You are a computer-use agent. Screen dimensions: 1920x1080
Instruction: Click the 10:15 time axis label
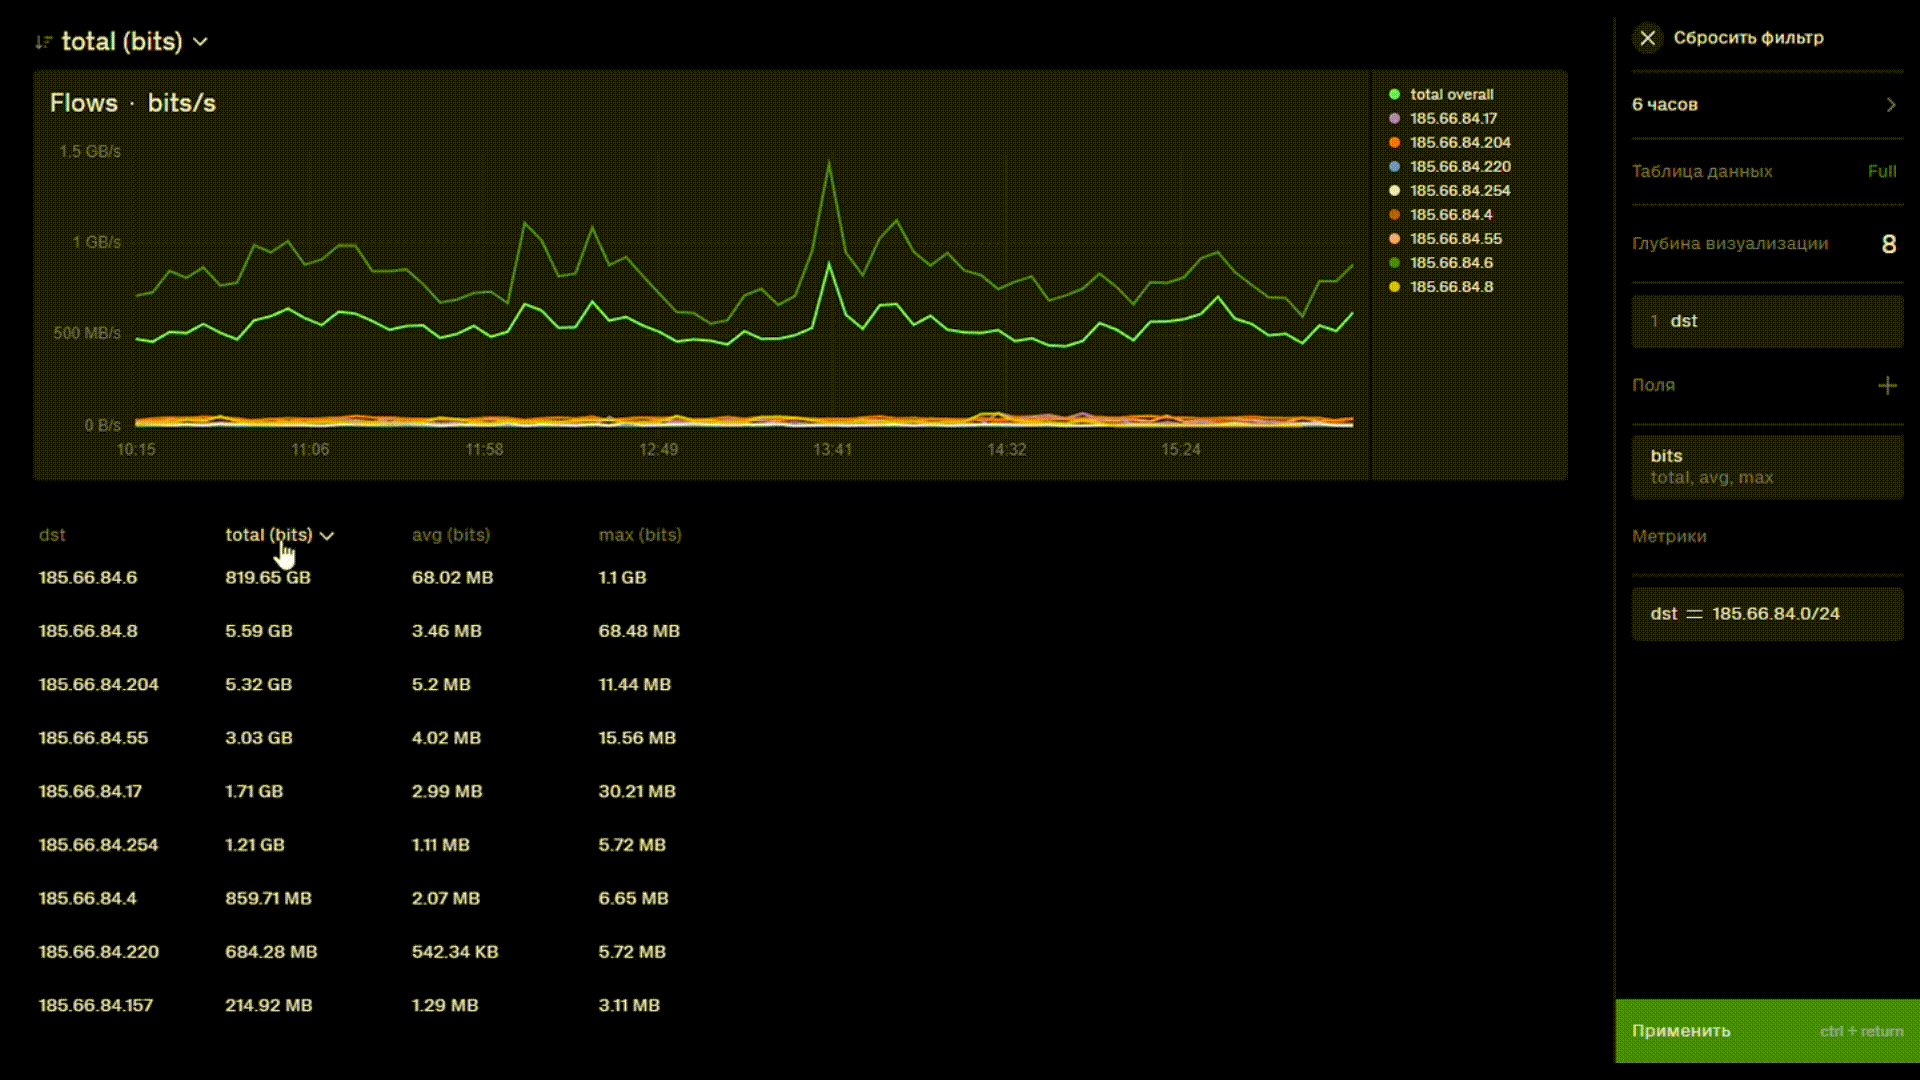point(136,450)
